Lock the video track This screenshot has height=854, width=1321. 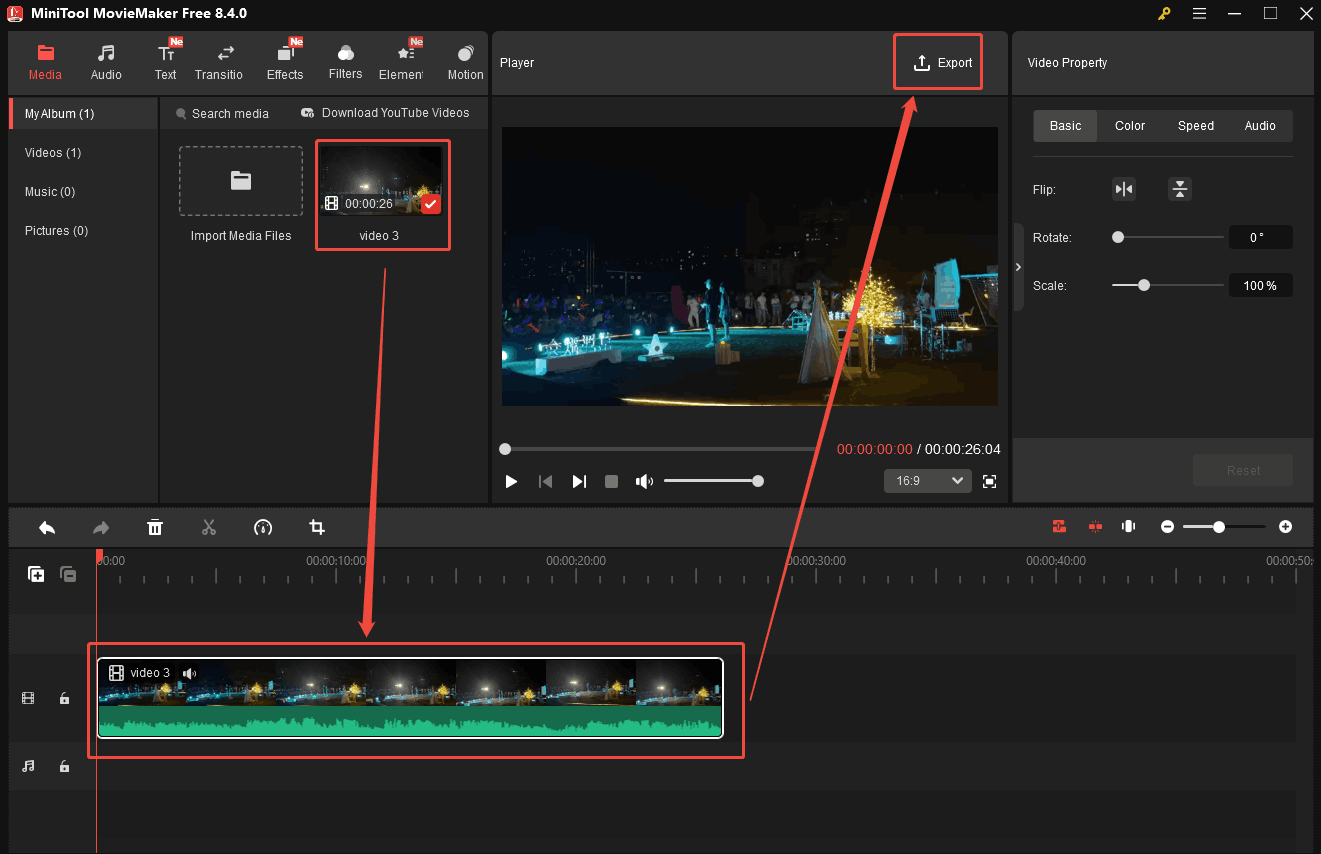coord(64,698)
